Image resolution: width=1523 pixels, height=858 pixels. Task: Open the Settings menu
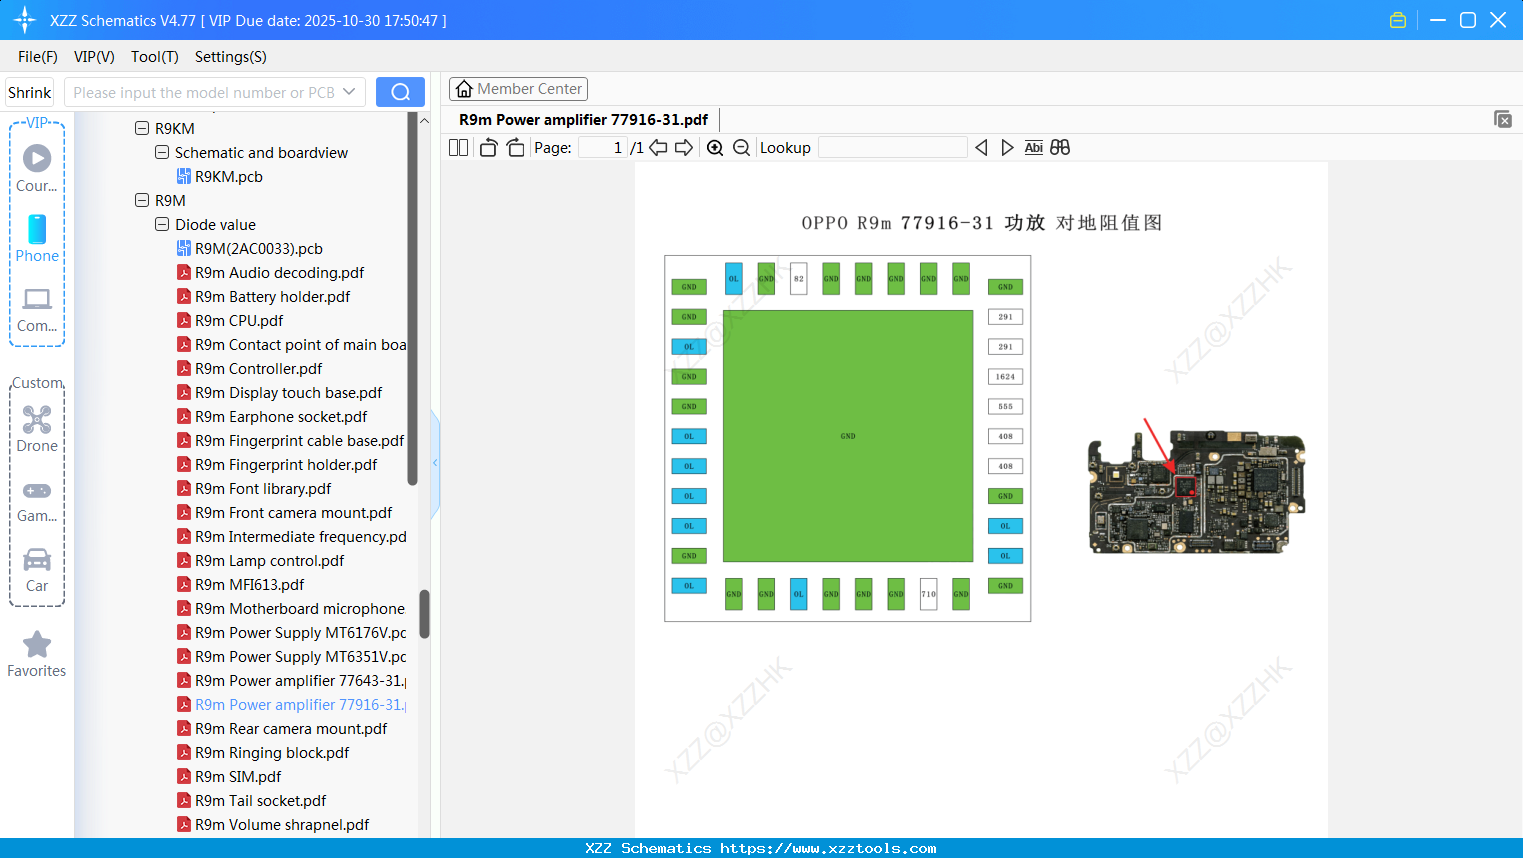(231, 57)
